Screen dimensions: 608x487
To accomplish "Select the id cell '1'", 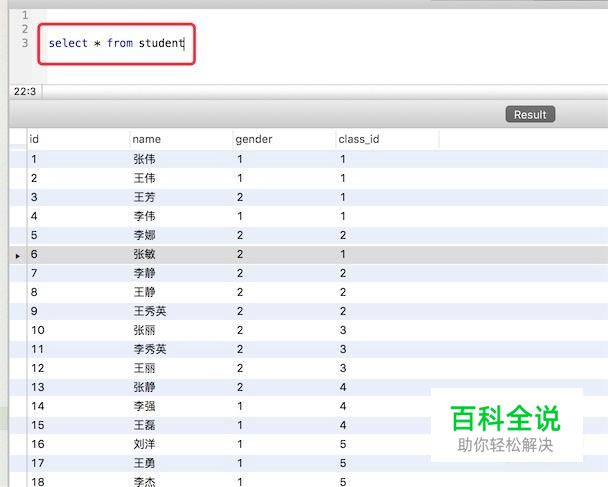I will click(34, 159).
